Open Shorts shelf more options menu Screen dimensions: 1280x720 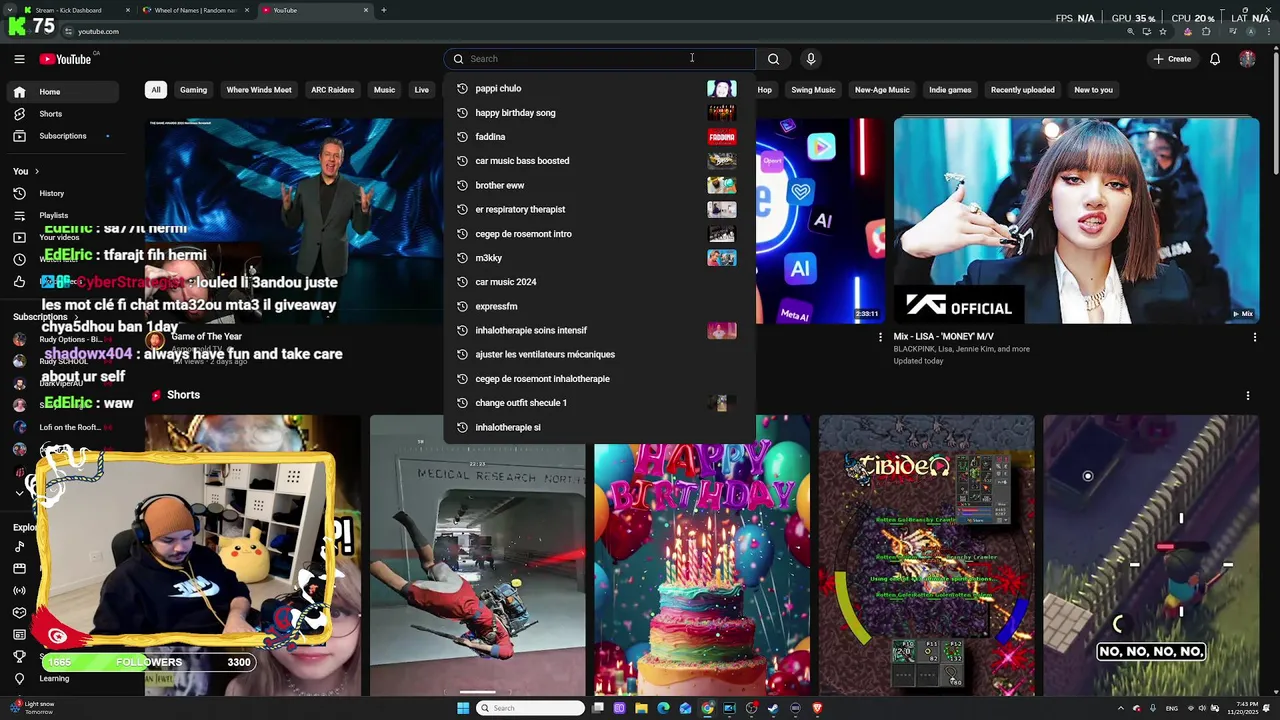pos(1247,396)
